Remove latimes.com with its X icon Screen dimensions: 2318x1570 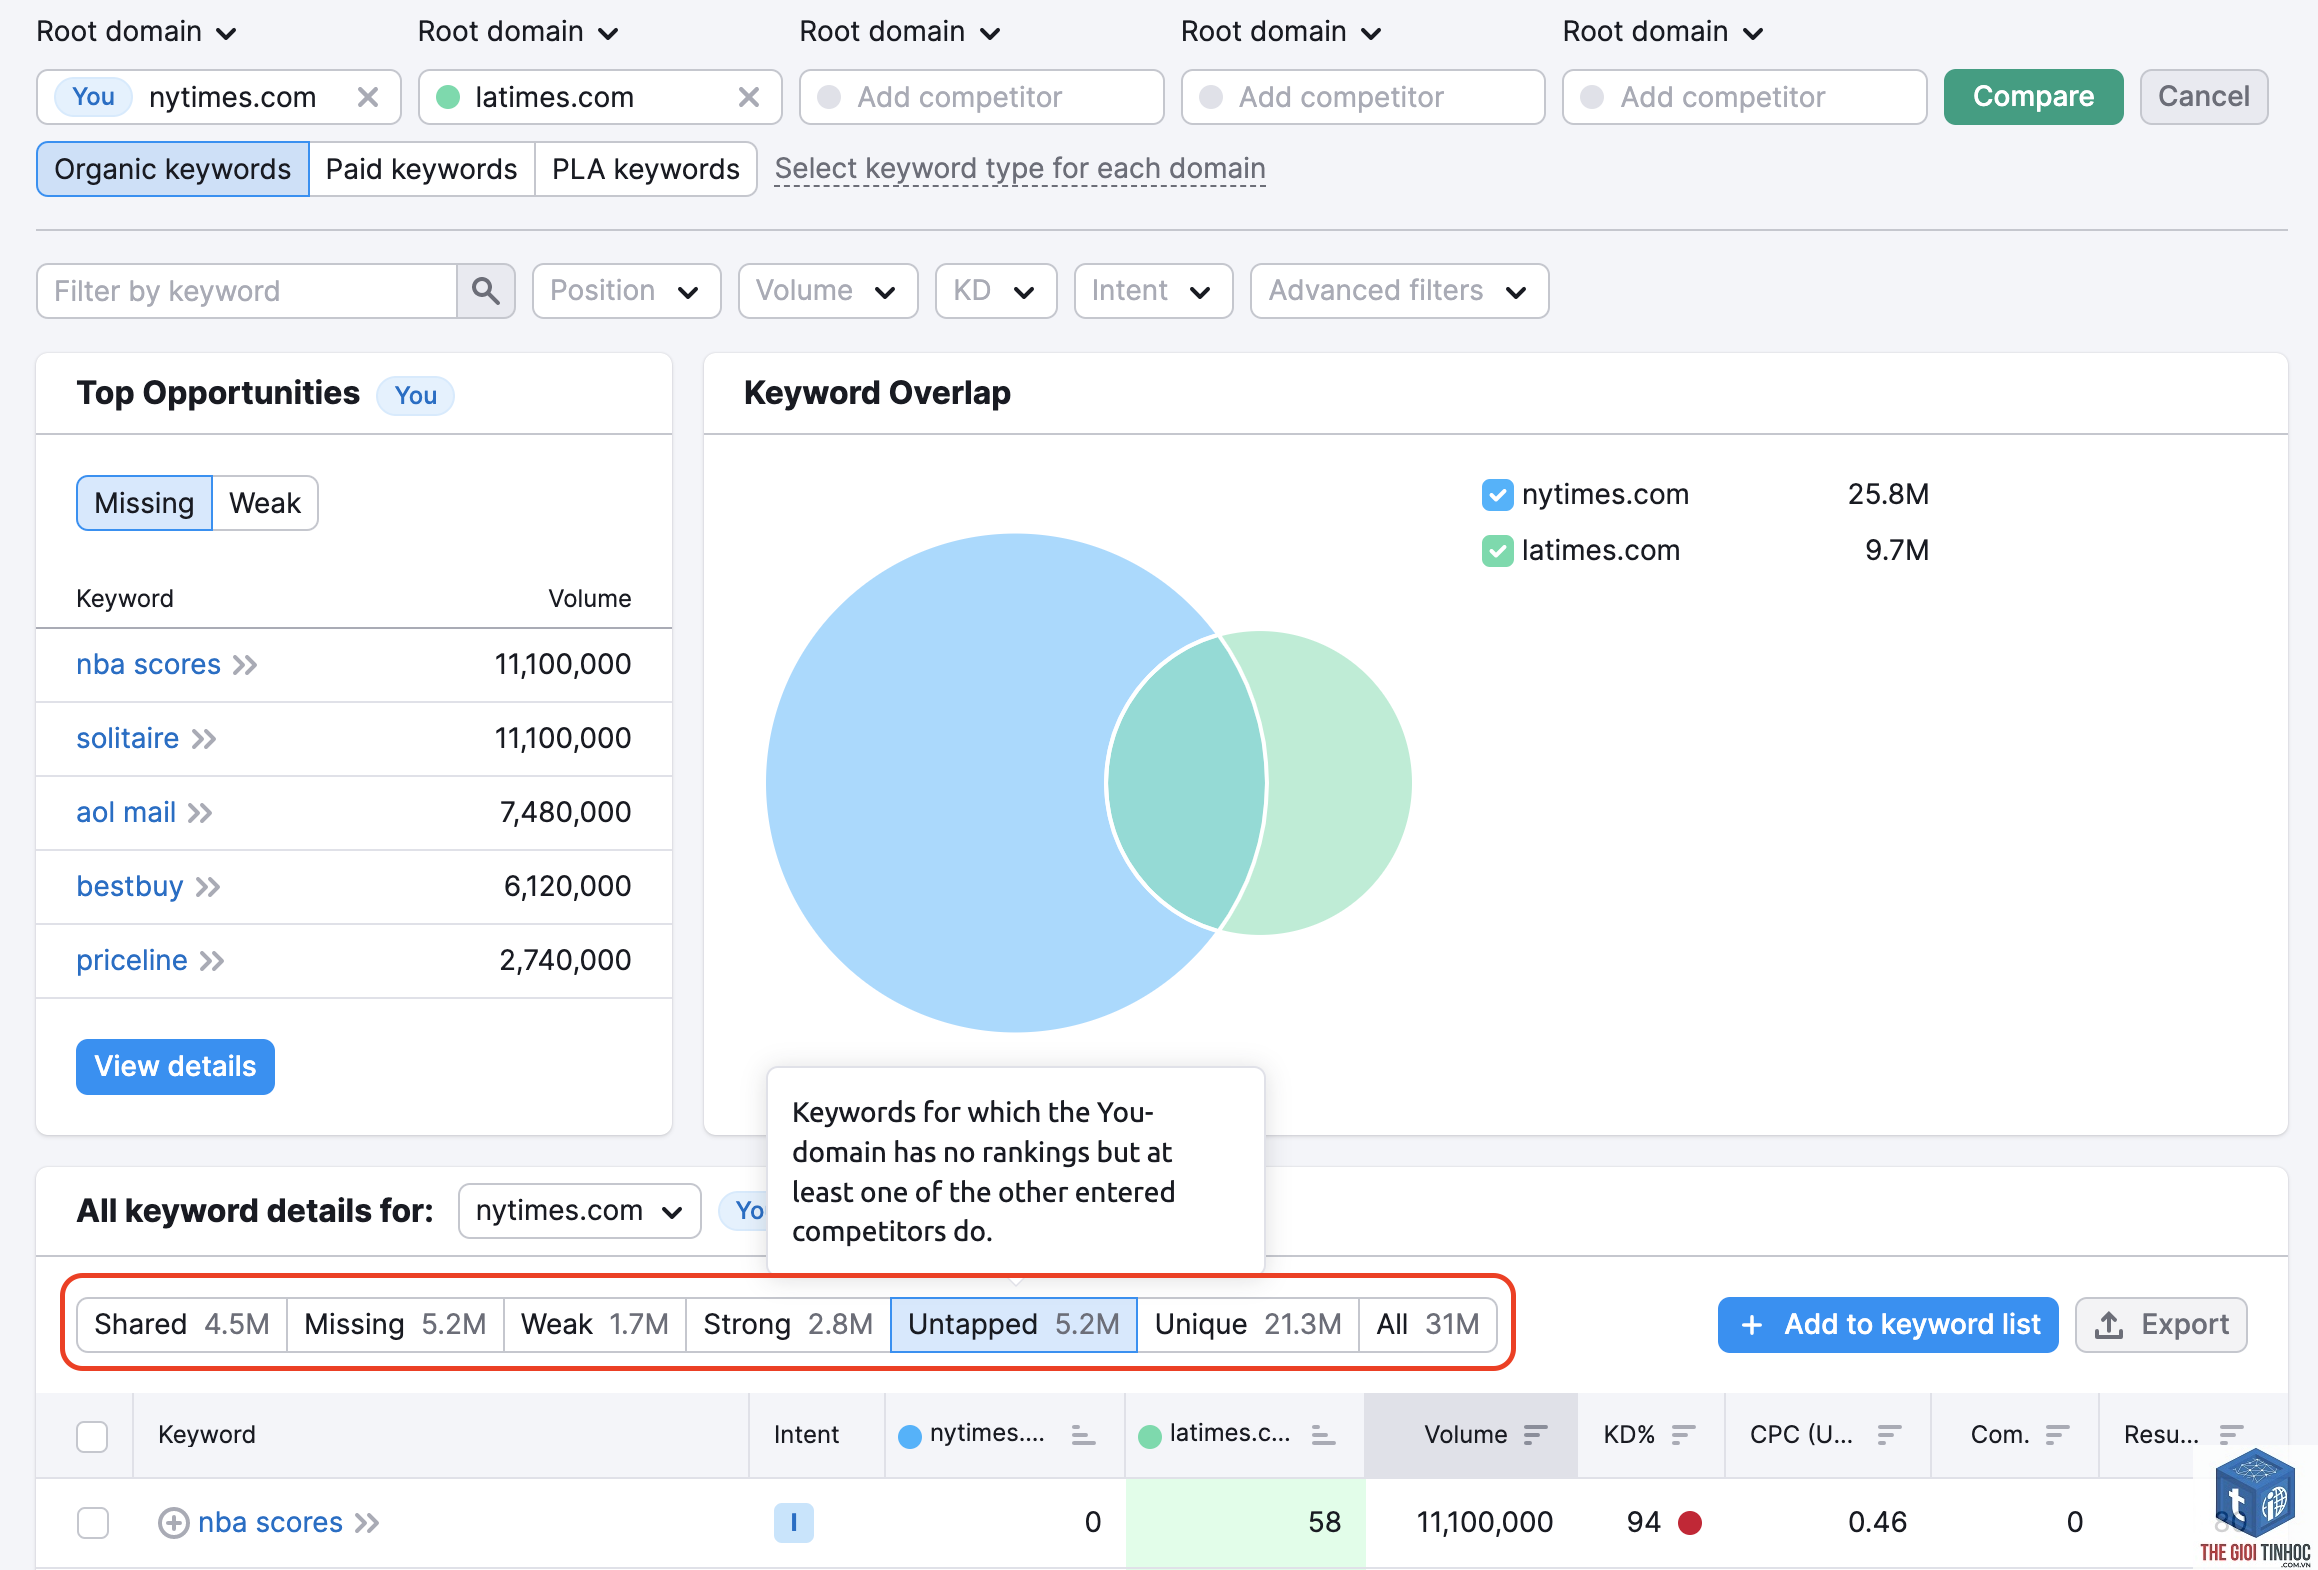pos(749,97)
